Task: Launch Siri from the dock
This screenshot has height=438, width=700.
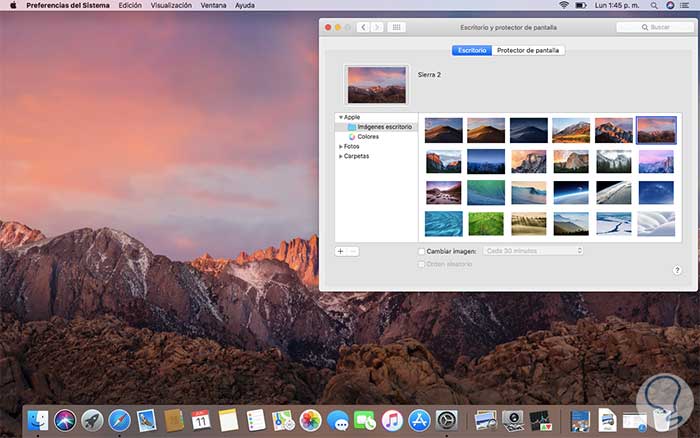Action: click(x=65, y=421)
